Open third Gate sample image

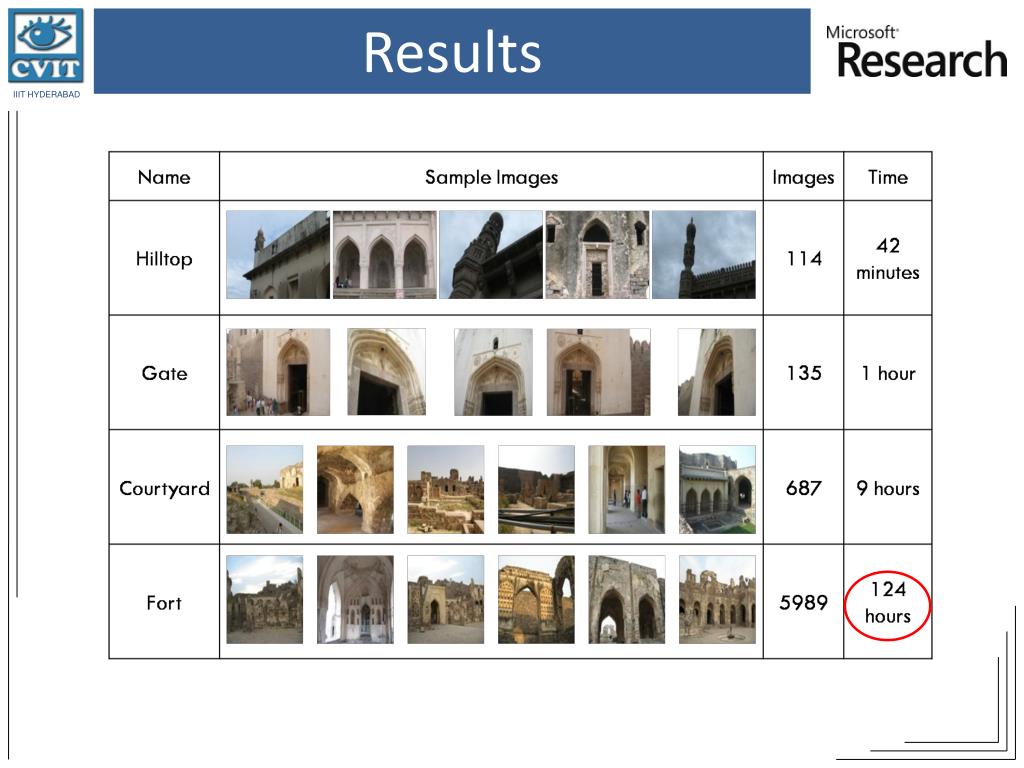point(493,372)
